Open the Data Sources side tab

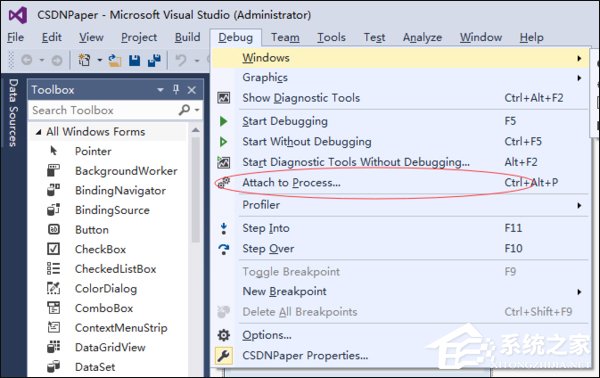[13, 112]
